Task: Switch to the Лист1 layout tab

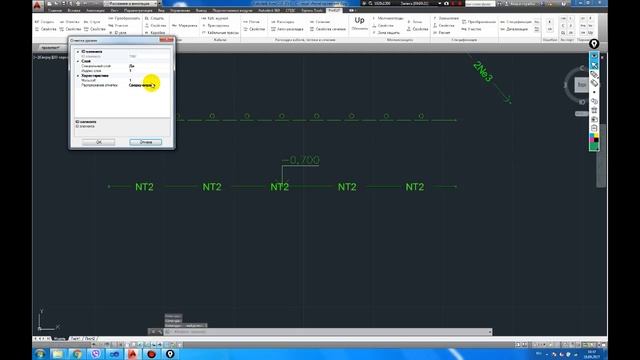Action: [x=75, y=339]
